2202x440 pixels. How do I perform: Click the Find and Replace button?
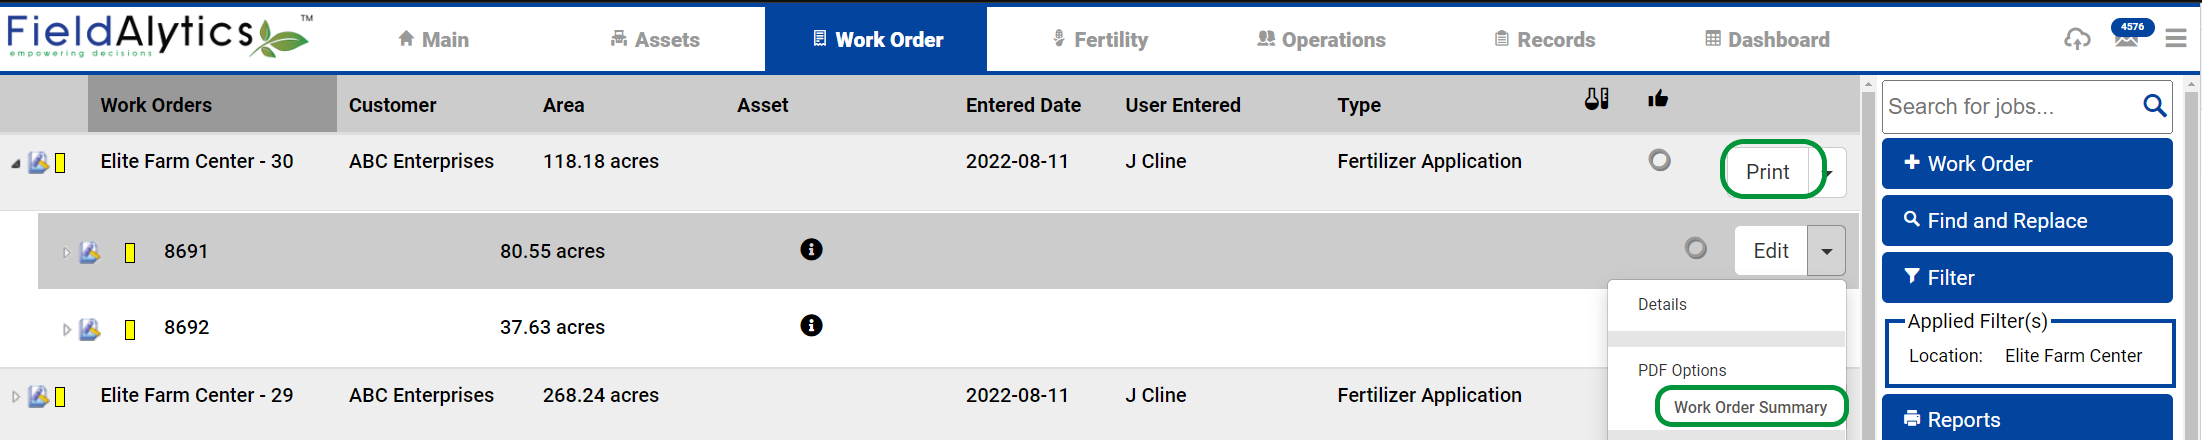tap(2027, 220)
